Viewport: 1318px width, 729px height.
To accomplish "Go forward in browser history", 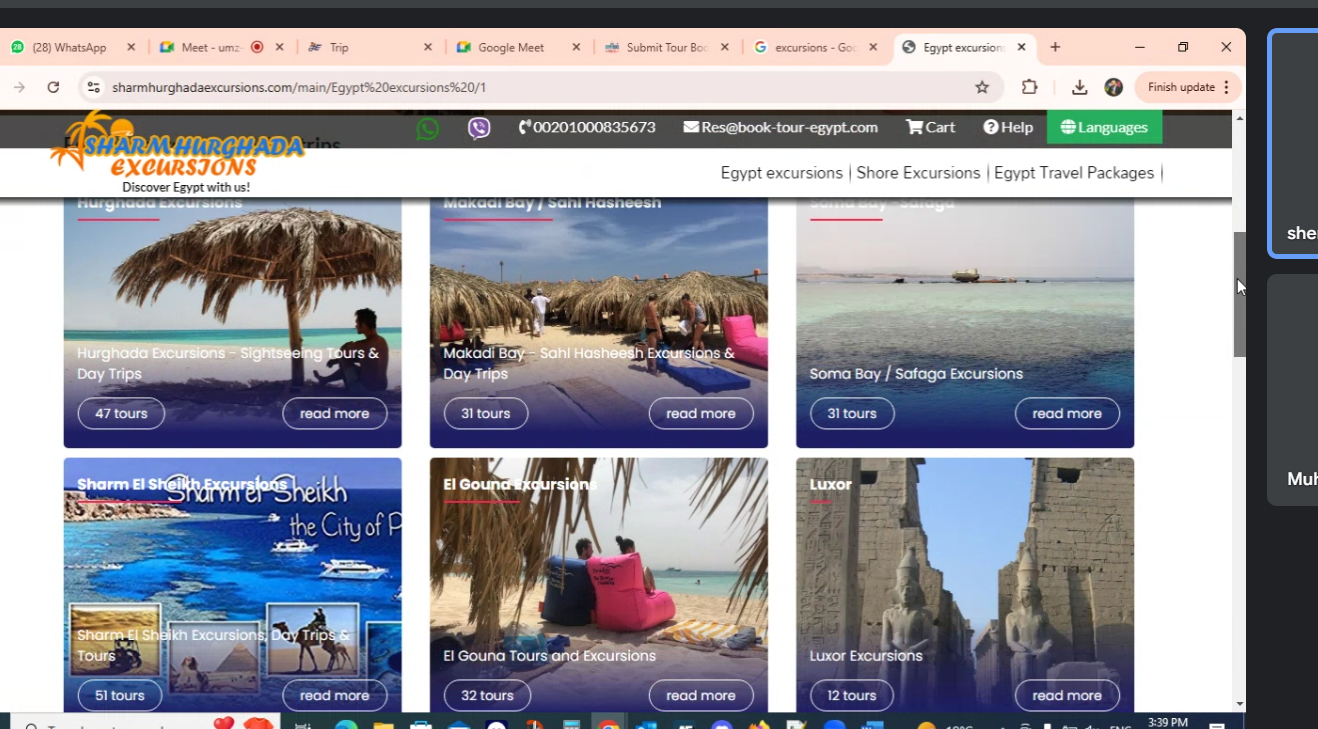I will point(19,87).
